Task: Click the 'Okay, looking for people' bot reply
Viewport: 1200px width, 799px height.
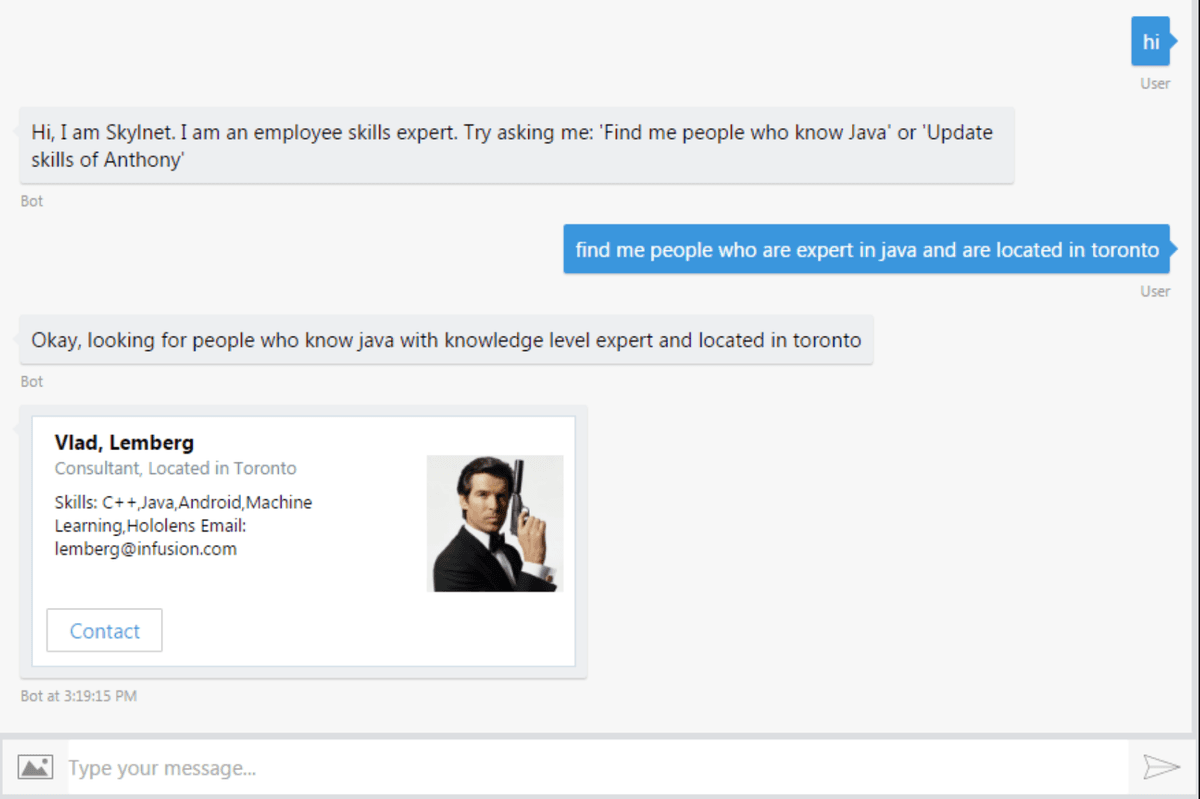Action: (x=446, y=340)
